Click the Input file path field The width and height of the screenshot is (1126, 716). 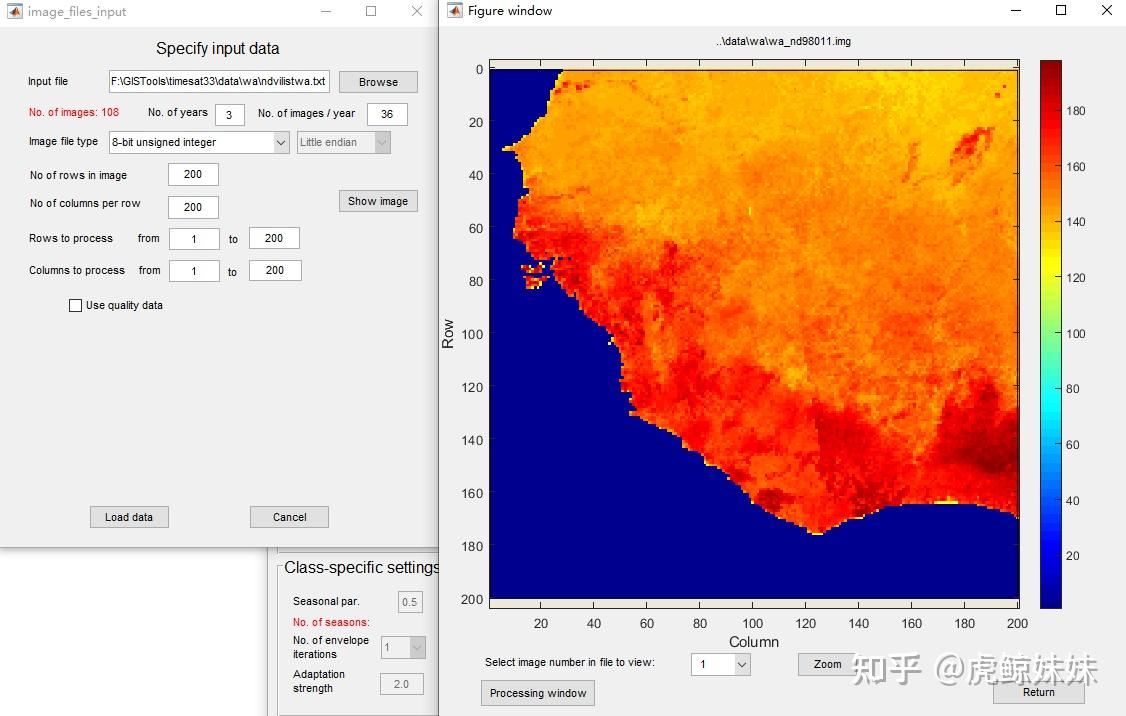(x=219, y=82)
